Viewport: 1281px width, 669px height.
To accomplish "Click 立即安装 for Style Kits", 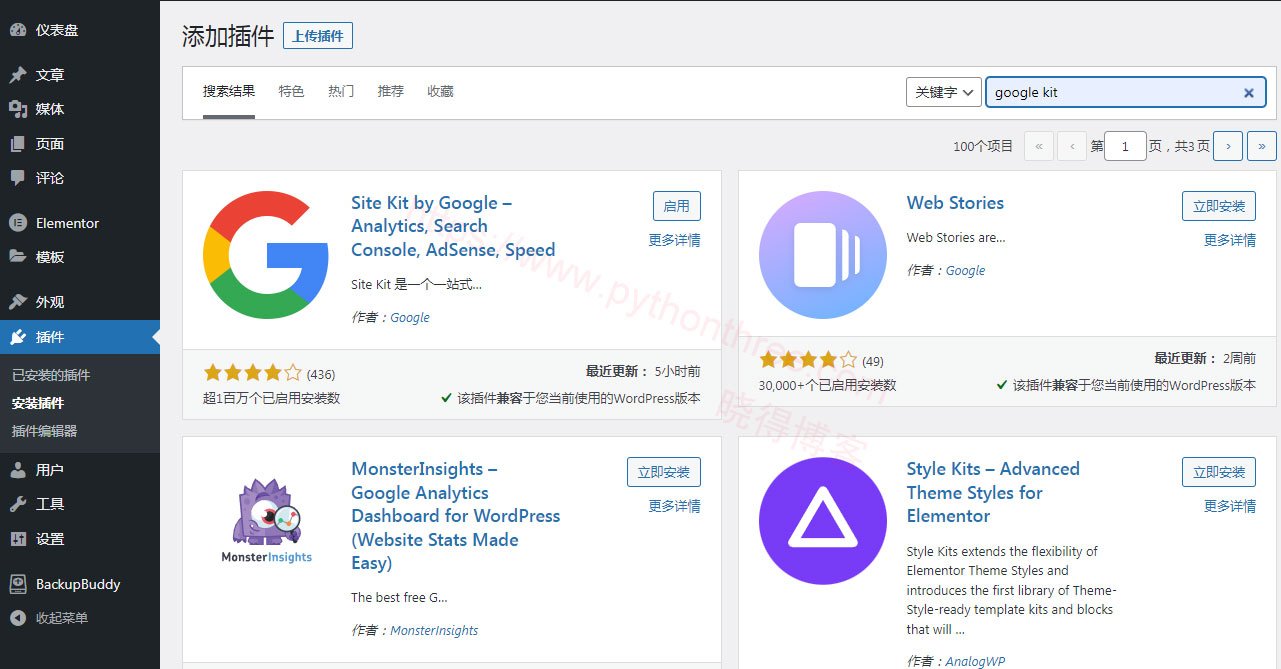I will point(1219,472).
